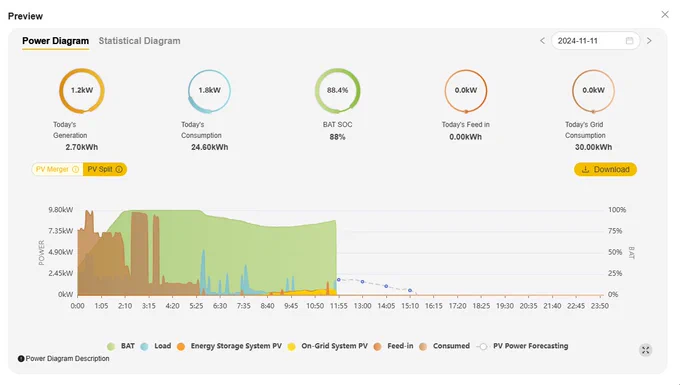Click info icon beside PV Split
Screen dimensions: 680x385
tap(119, 170)
